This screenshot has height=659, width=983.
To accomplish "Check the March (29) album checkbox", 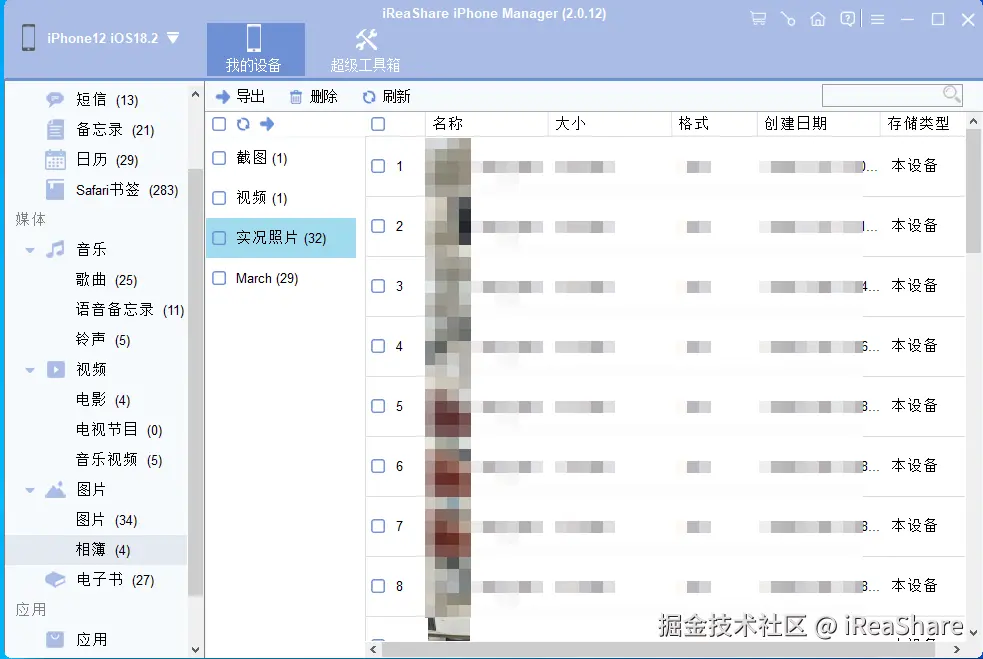I will point(218,278).
